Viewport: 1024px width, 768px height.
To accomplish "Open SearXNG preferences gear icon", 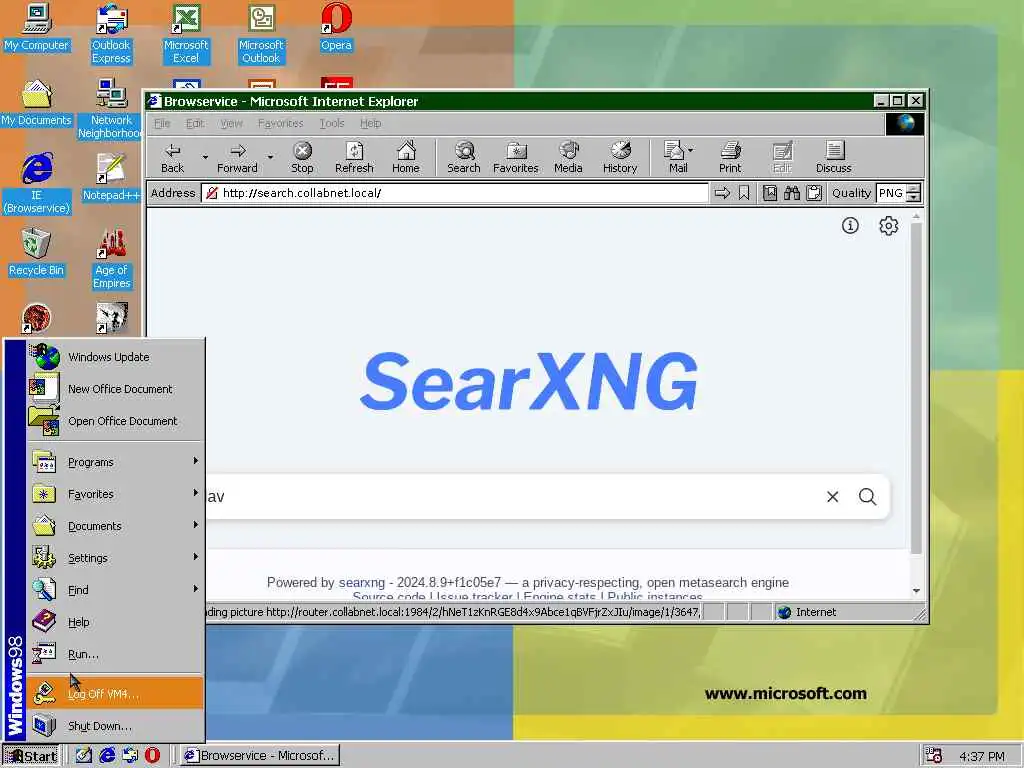I will coord(888,225).
